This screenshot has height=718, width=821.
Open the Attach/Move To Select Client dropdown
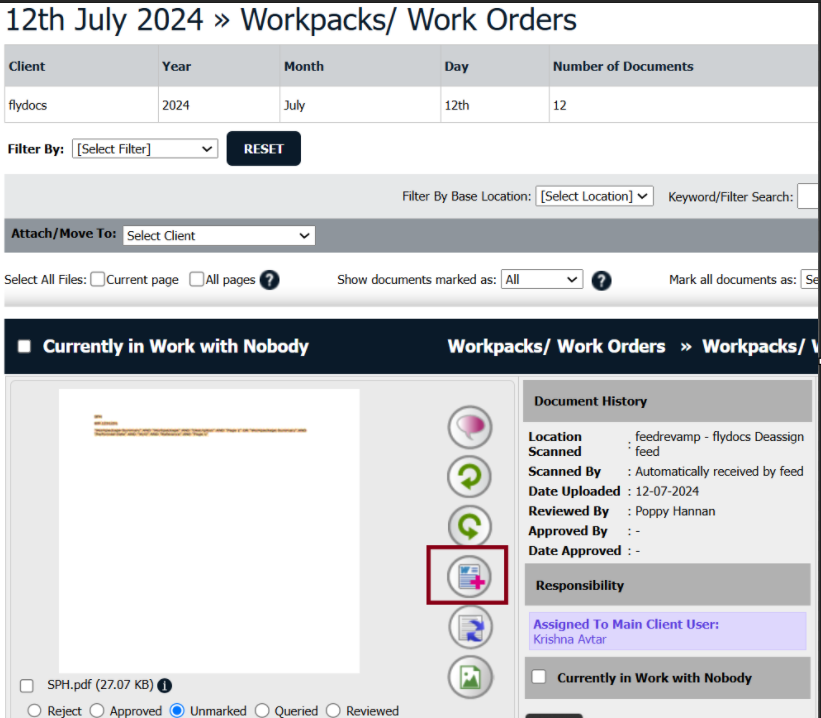219,236
